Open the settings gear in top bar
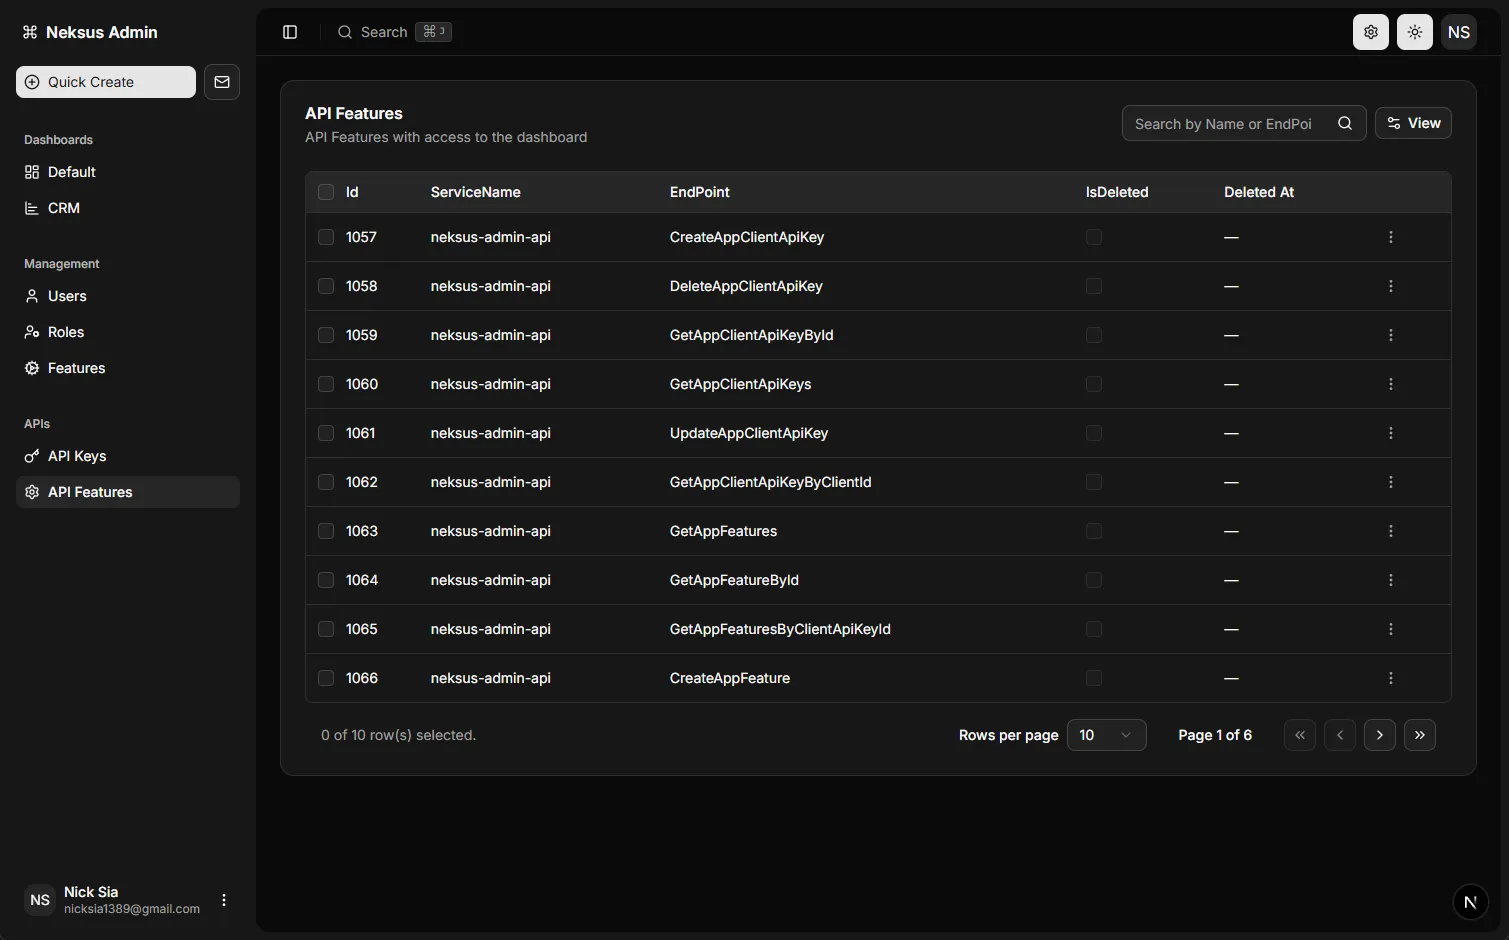Image resolution: width=1509 pixels, height=940 pixels. click(x=1370, y=32)
